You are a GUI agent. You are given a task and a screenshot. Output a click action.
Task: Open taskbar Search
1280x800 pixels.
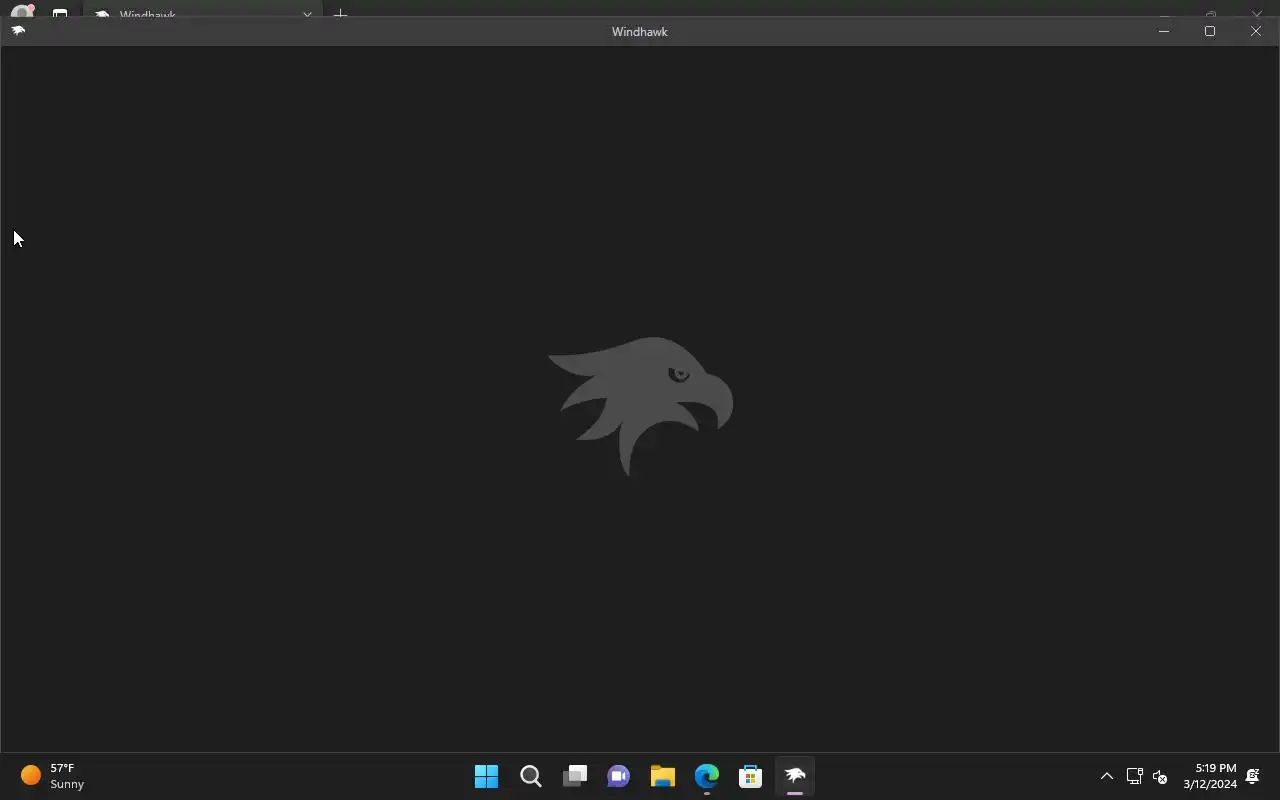click(x=531, y=776)
